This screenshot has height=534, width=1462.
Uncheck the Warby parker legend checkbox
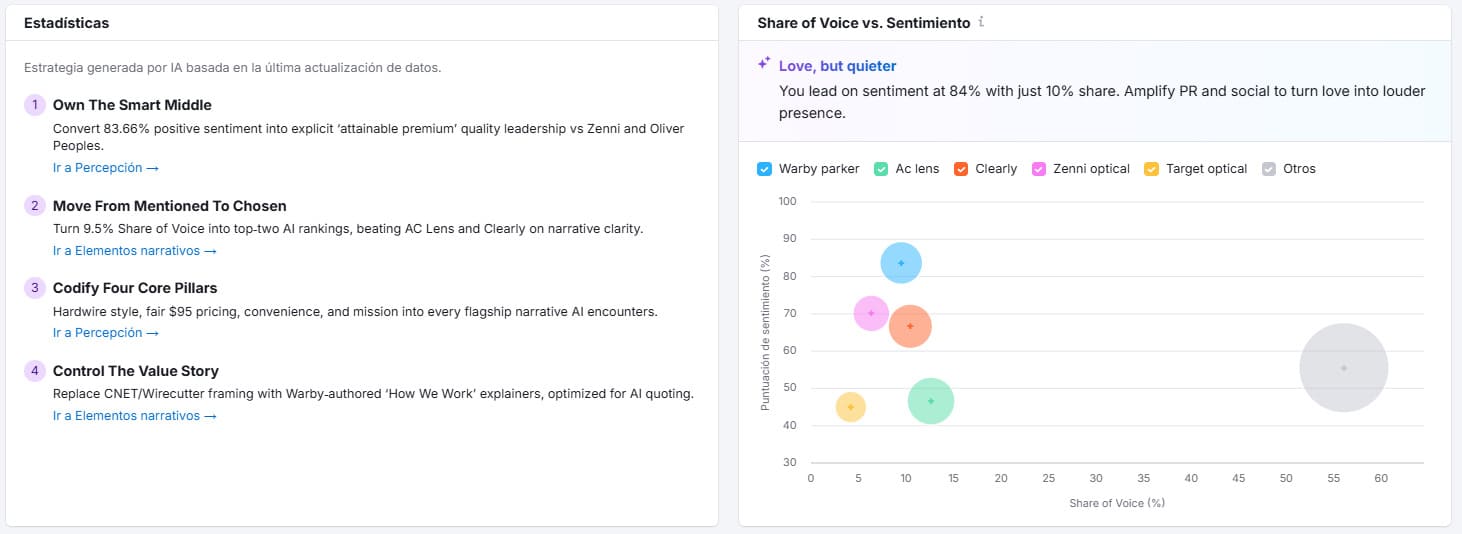coord(764,169)
